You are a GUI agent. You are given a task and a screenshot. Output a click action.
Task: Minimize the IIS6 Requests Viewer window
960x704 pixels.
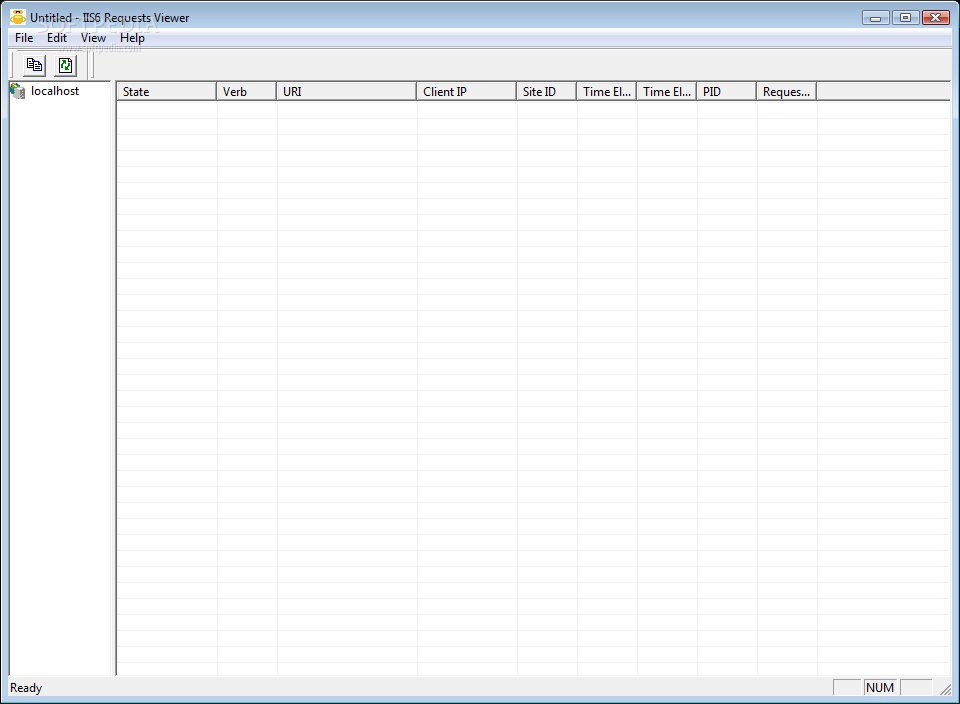[x=876, y=18]
